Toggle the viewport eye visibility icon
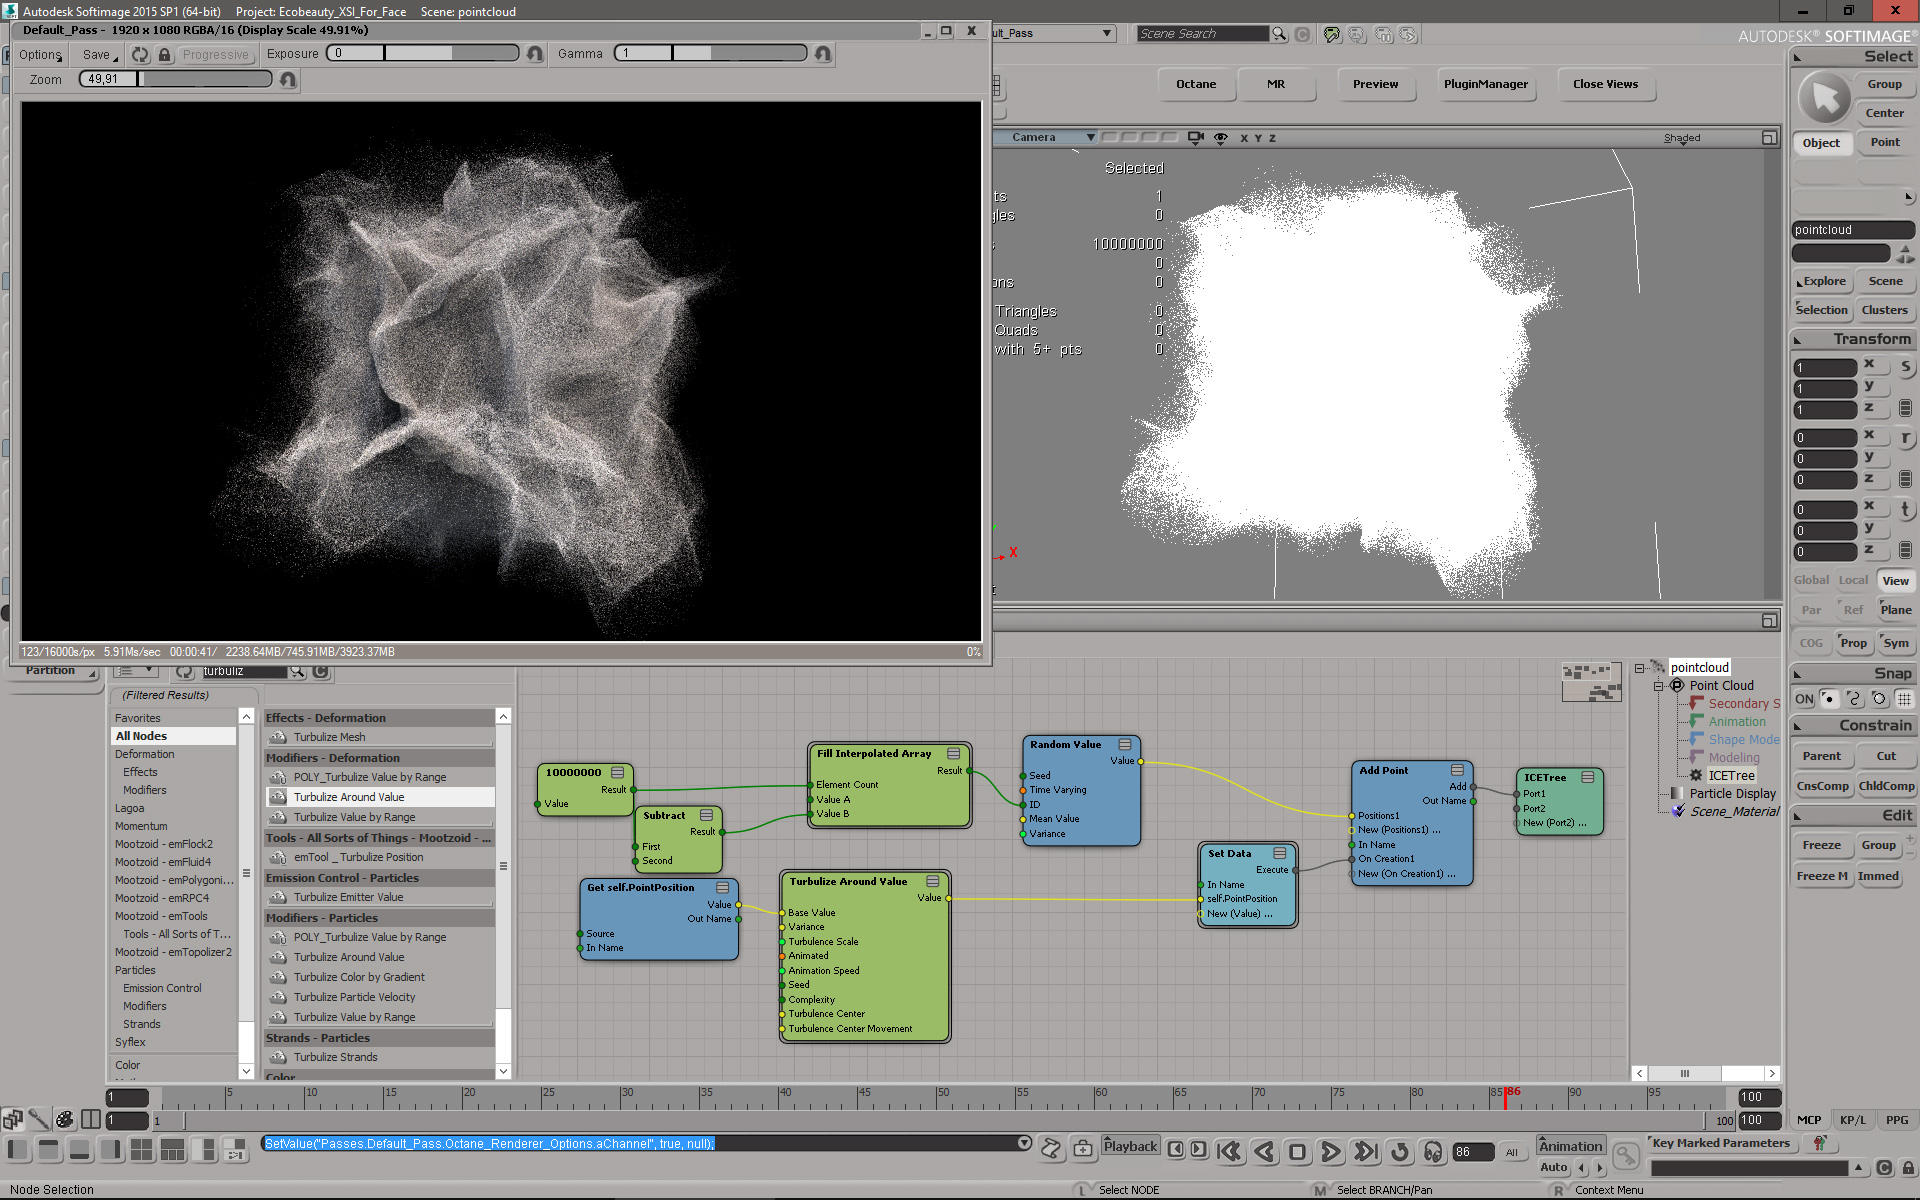Image resolution: width=1920 pixels, height=1200 pixels. tap(1221, 138)
